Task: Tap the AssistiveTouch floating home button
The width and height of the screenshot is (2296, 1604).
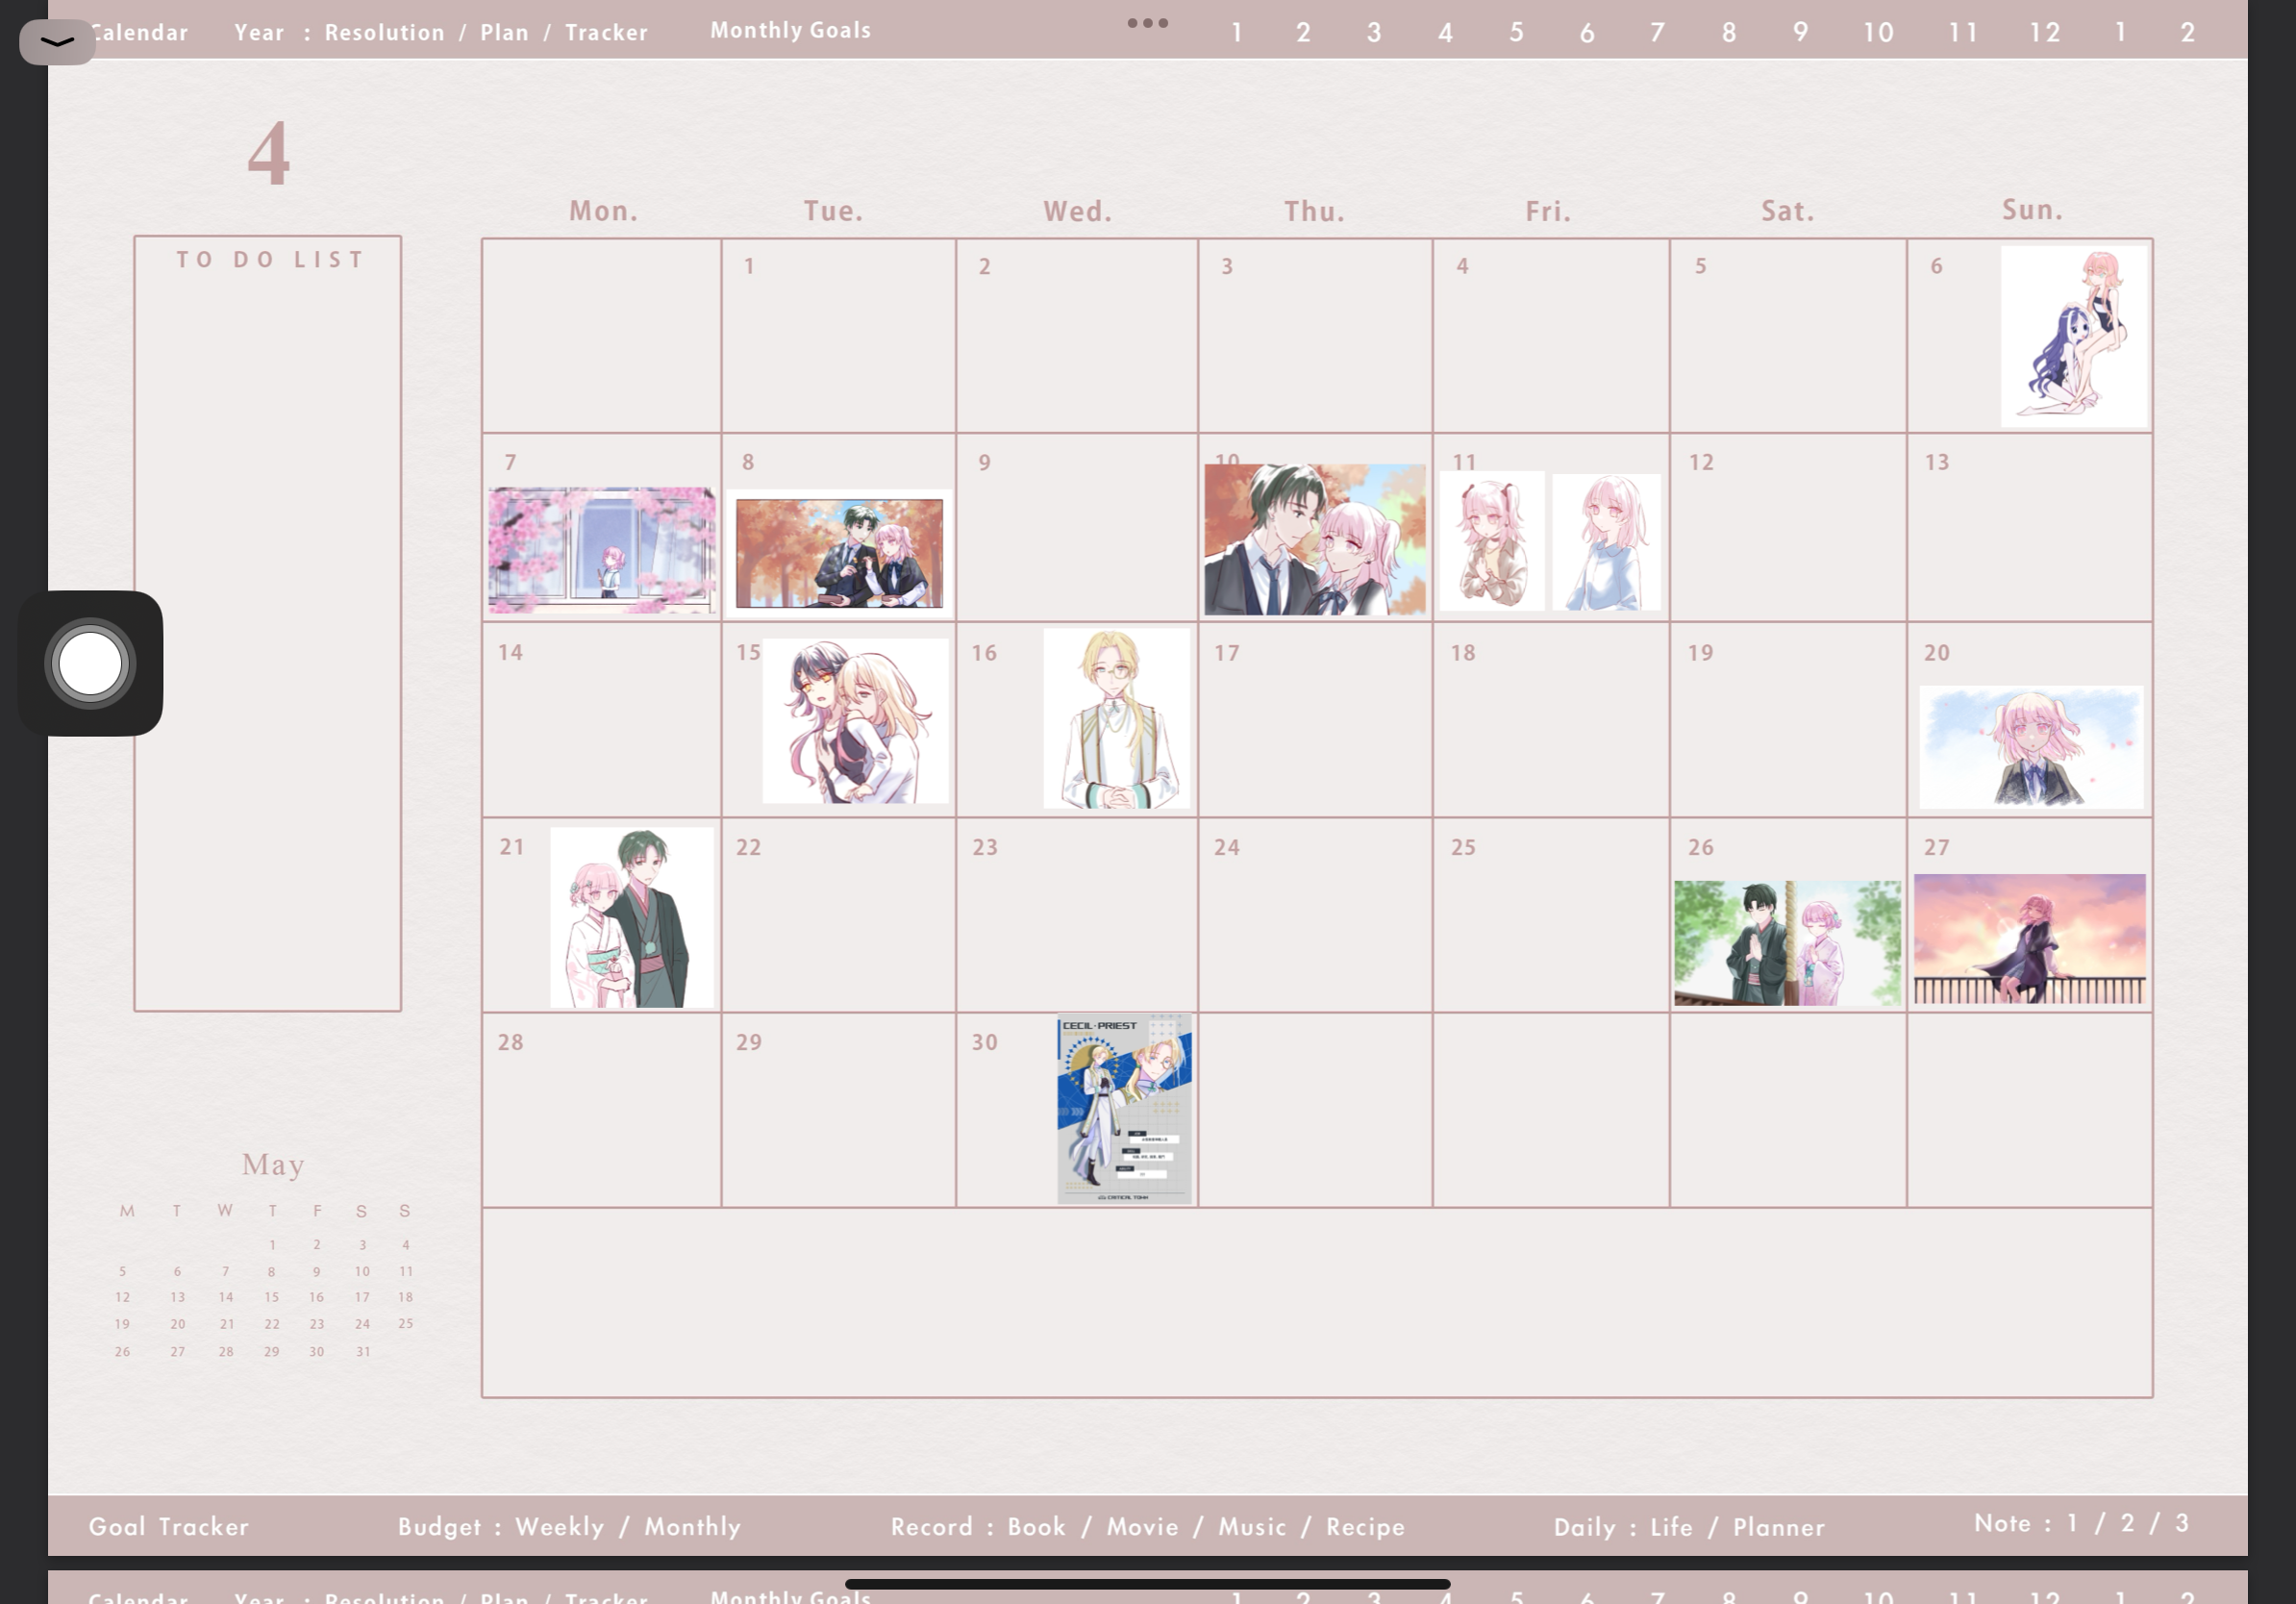Action: tap(90, 663)
